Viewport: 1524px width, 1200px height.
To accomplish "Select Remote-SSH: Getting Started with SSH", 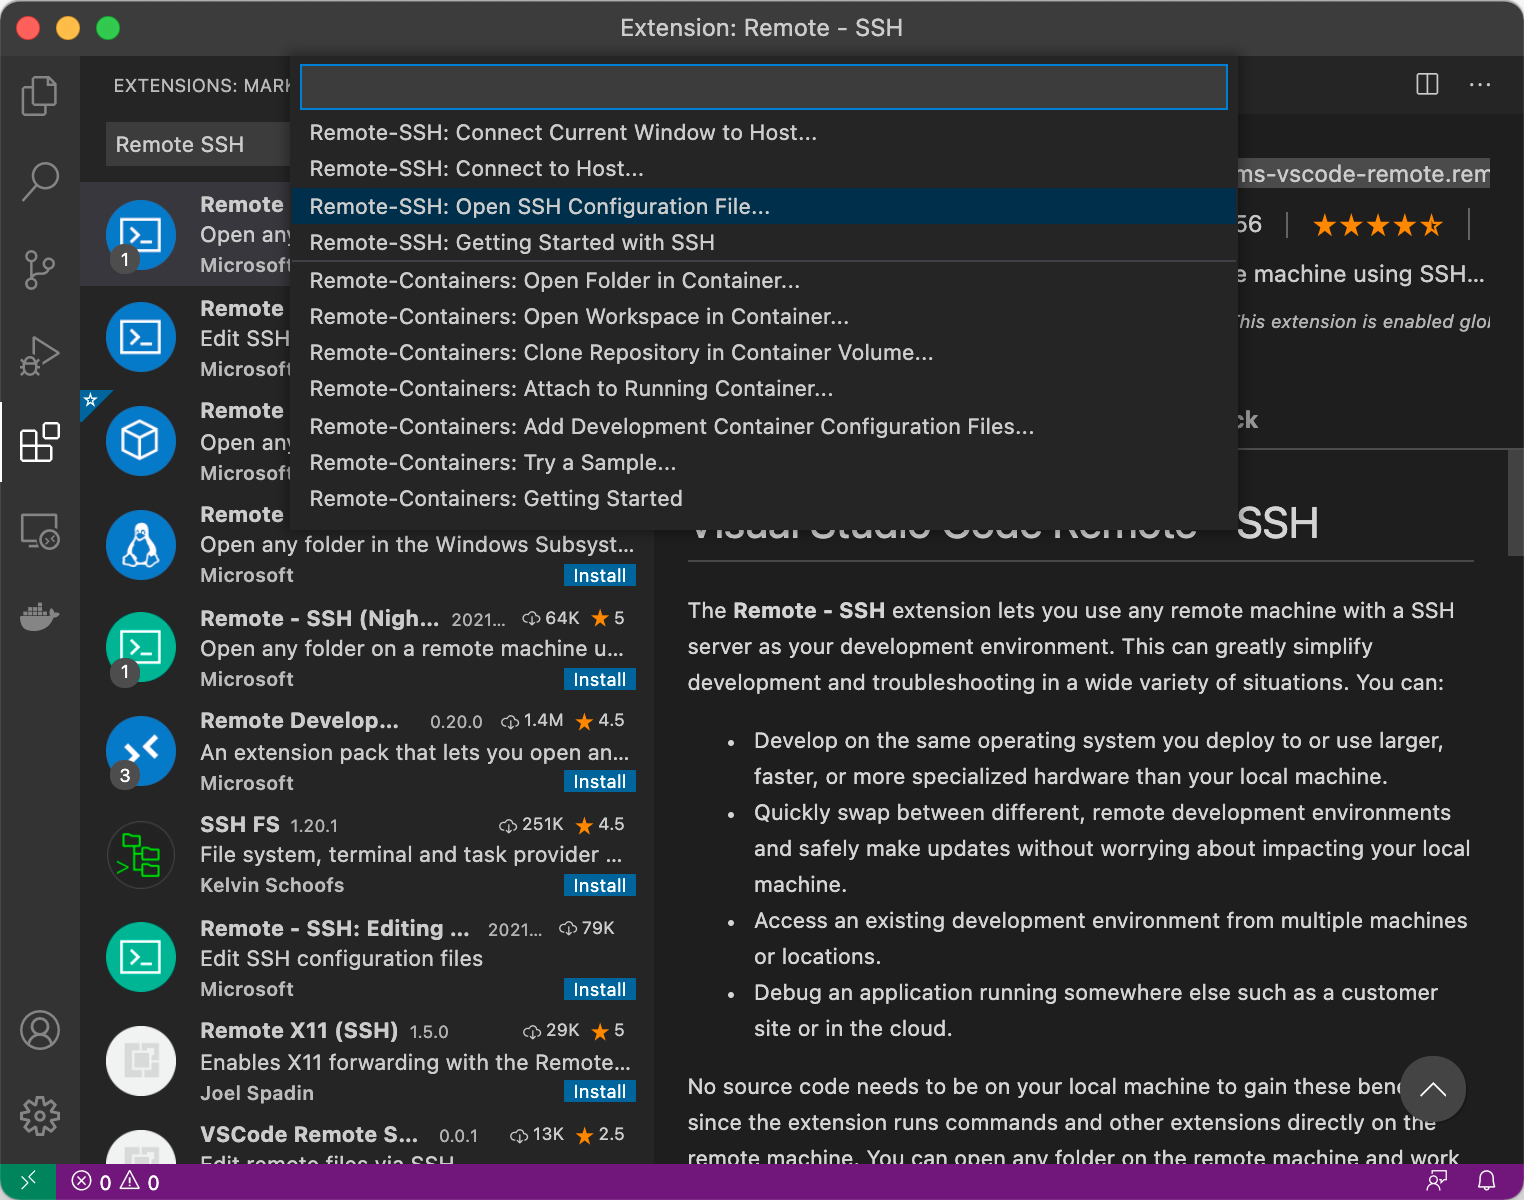I will [x=764, y=242].
